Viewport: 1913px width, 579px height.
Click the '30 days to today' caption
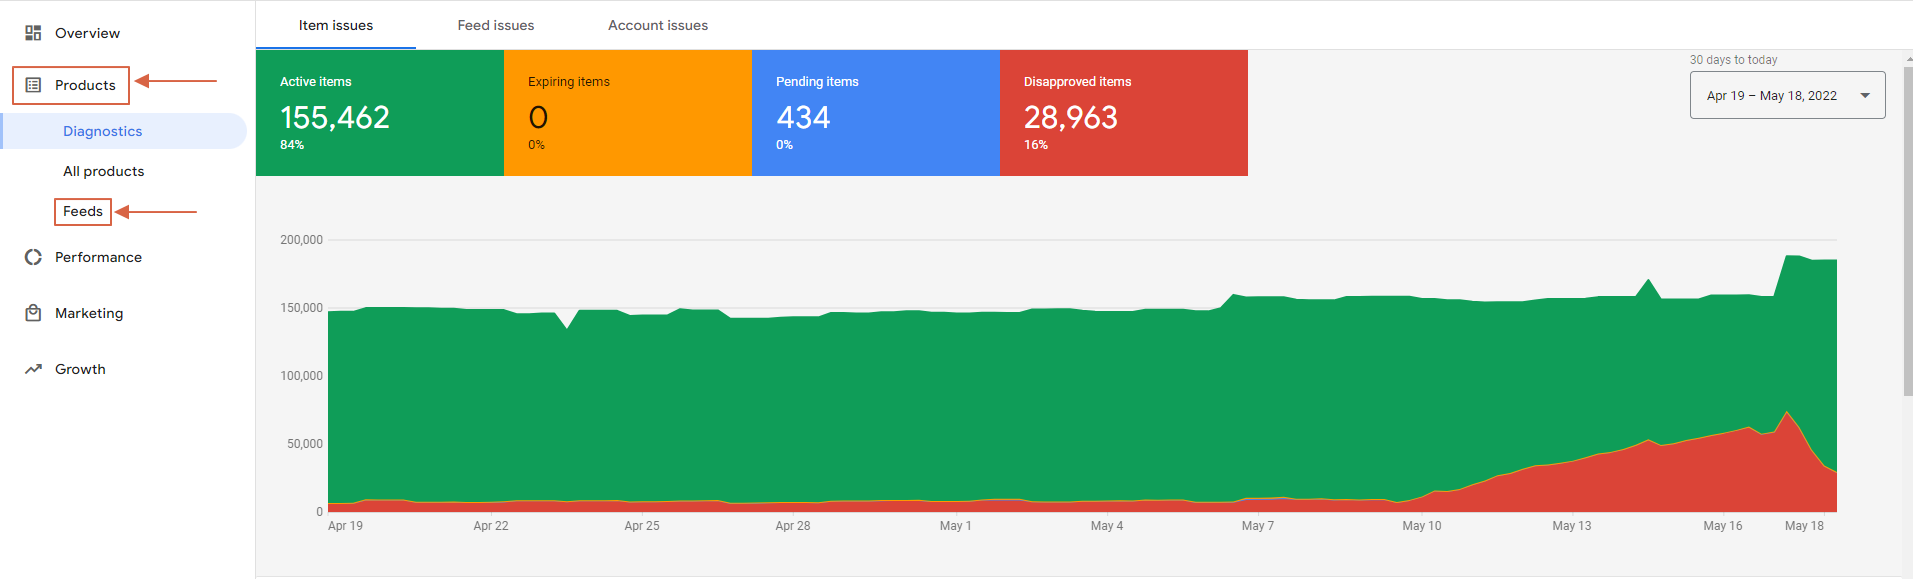(1734, 60)
